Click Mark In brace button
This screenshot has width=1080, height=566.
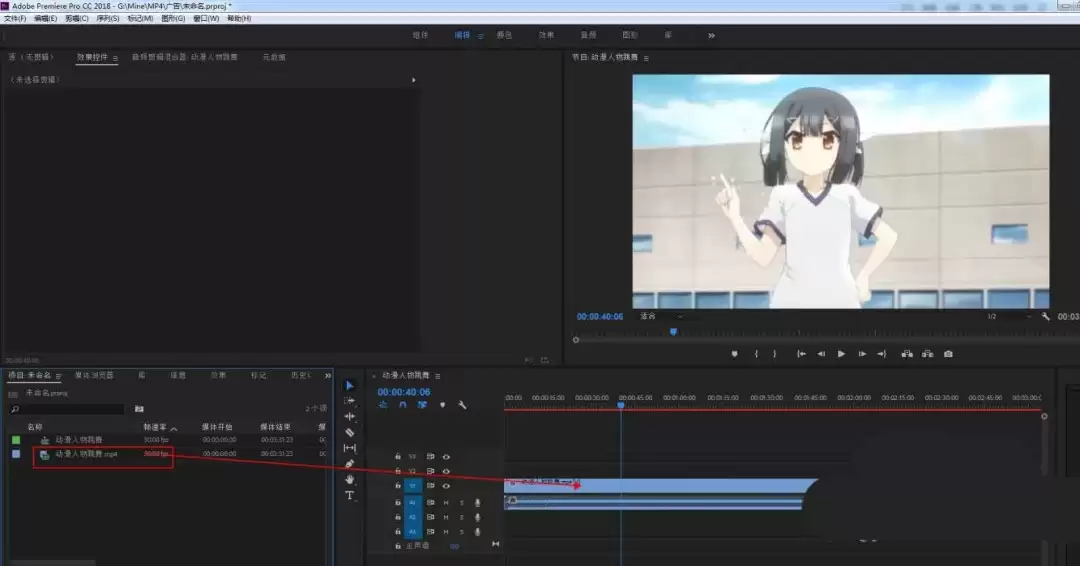756,354
